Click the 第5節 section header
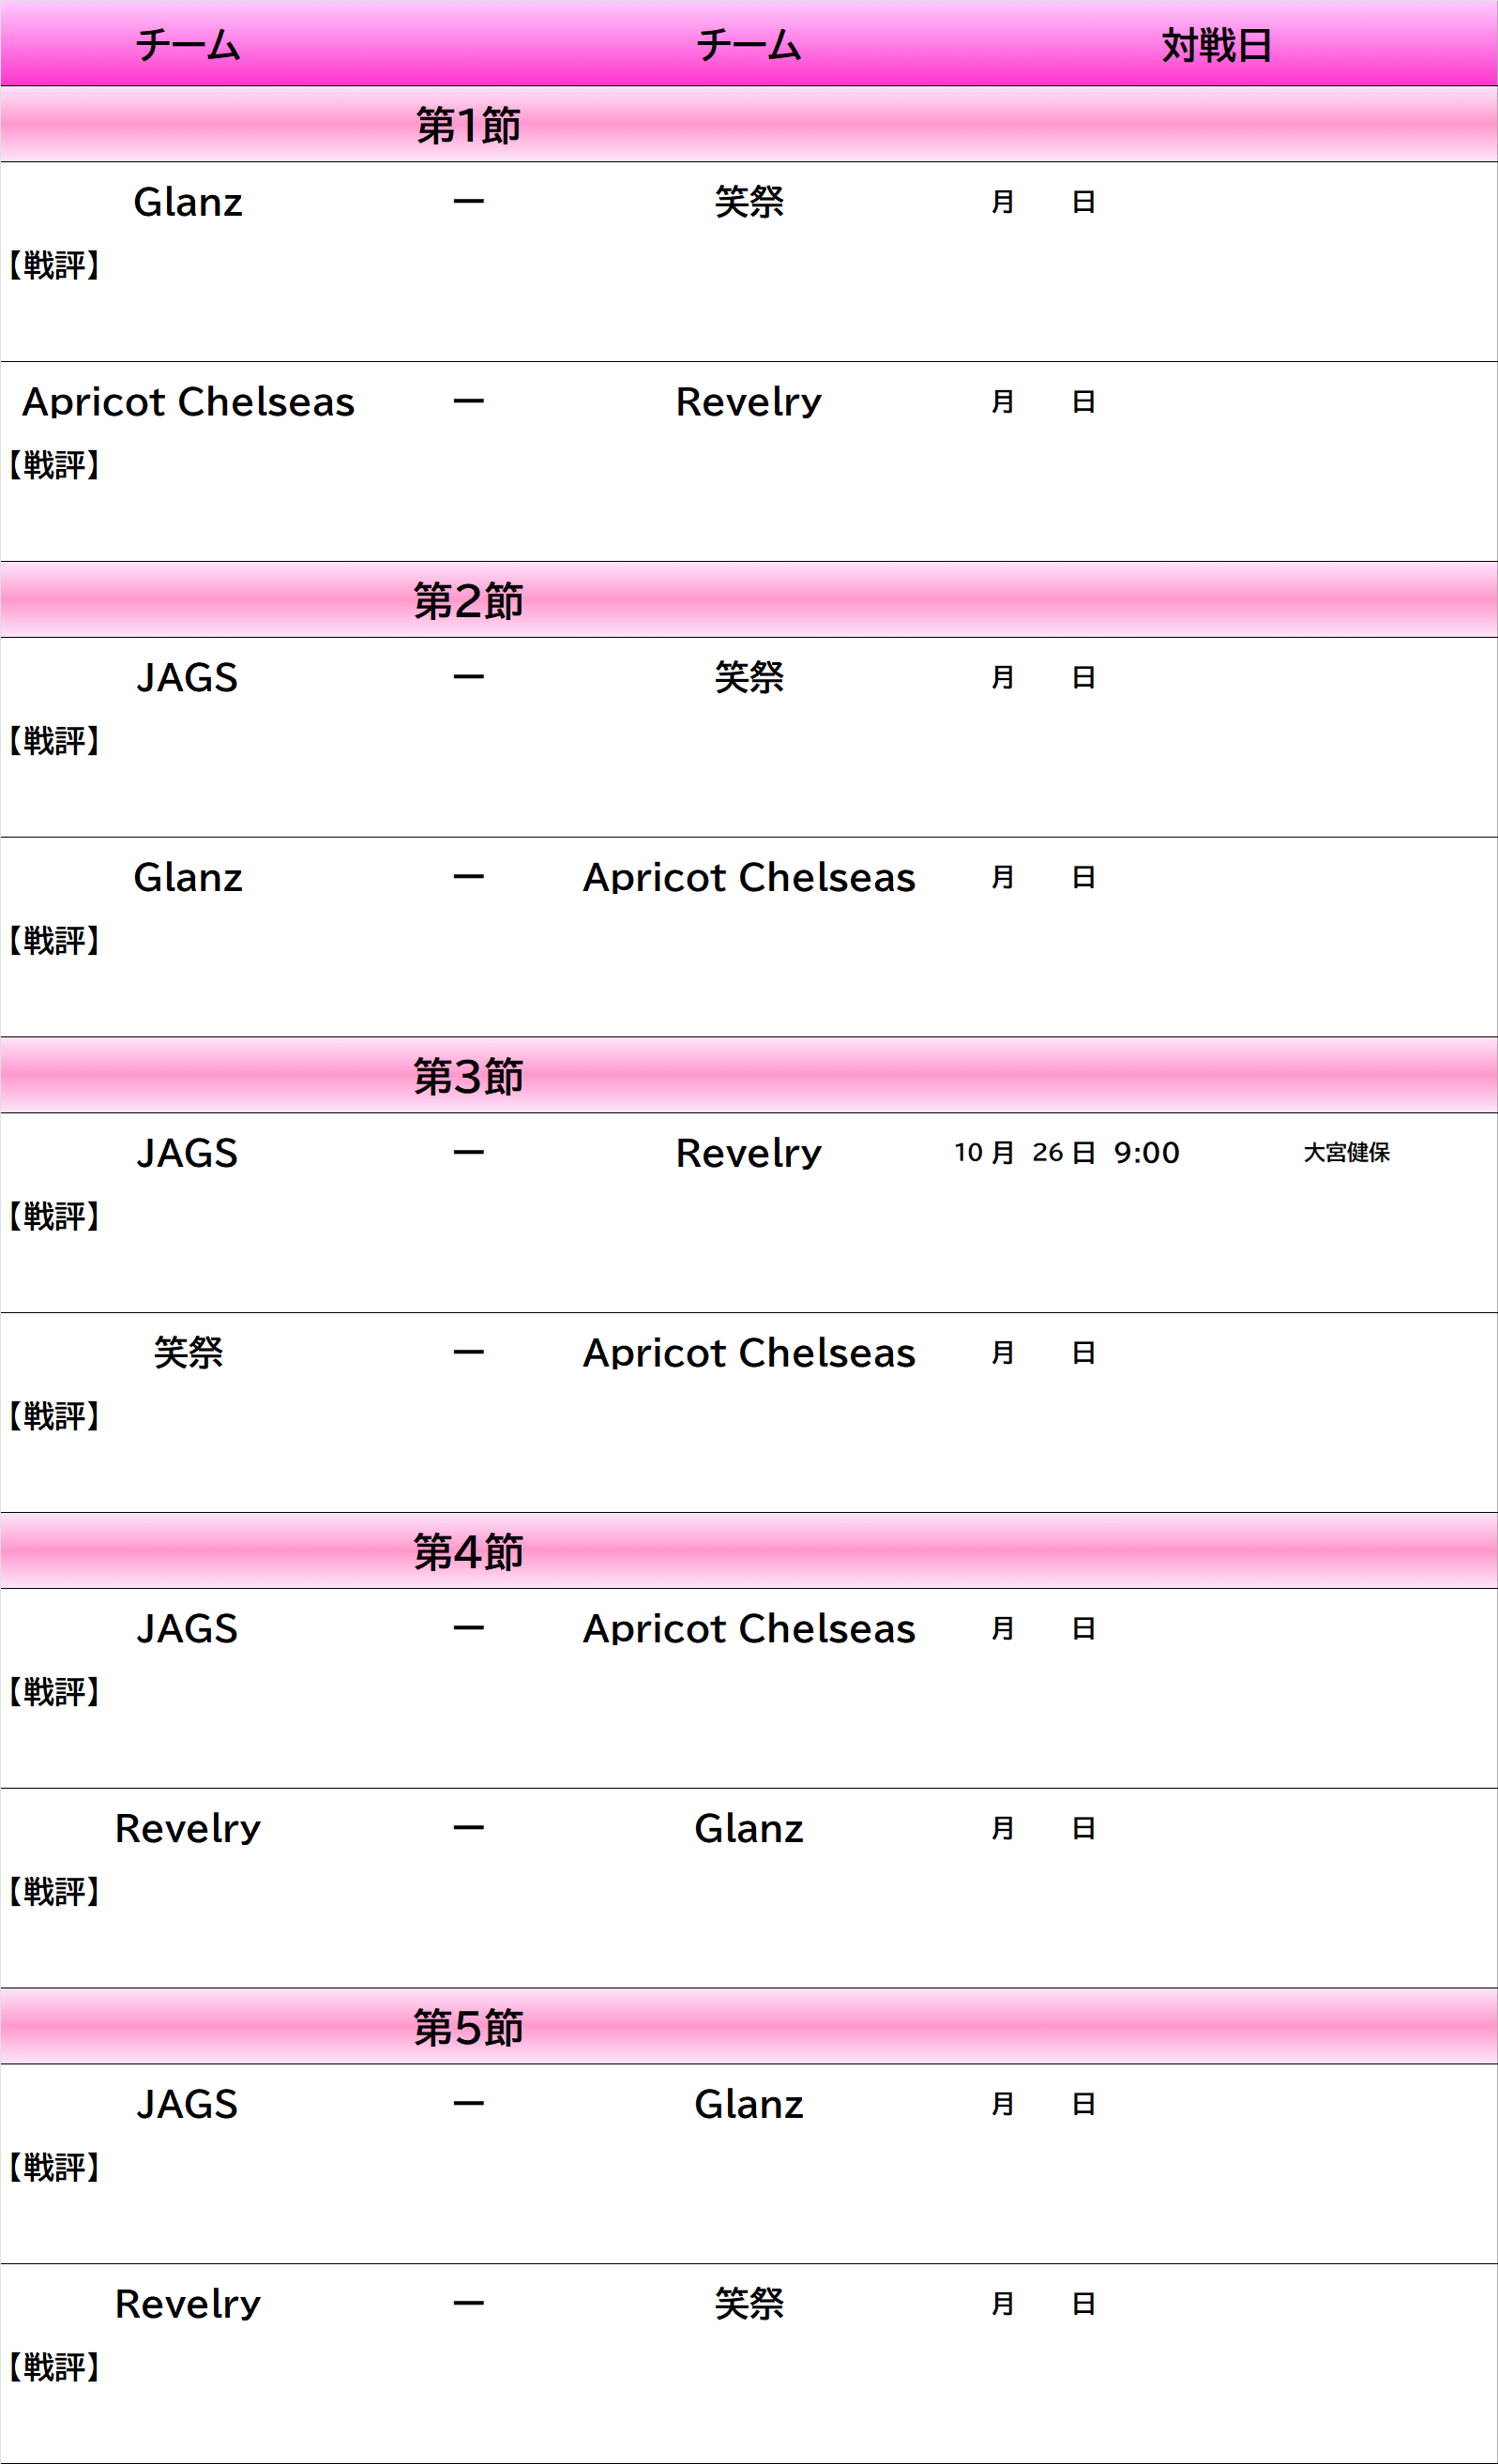This screenshot has width=1498, height=2464. 468,2028
